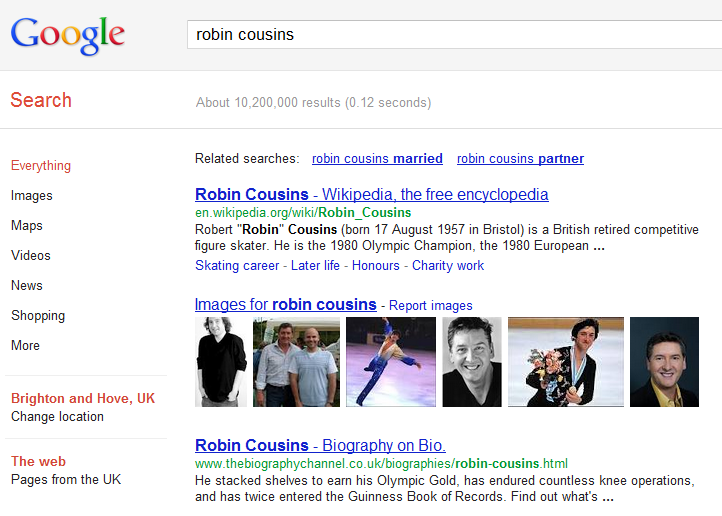Click the search box containing robin cousins
The height and width of the screenshot is (516, 722).
(x=450, y=34)
